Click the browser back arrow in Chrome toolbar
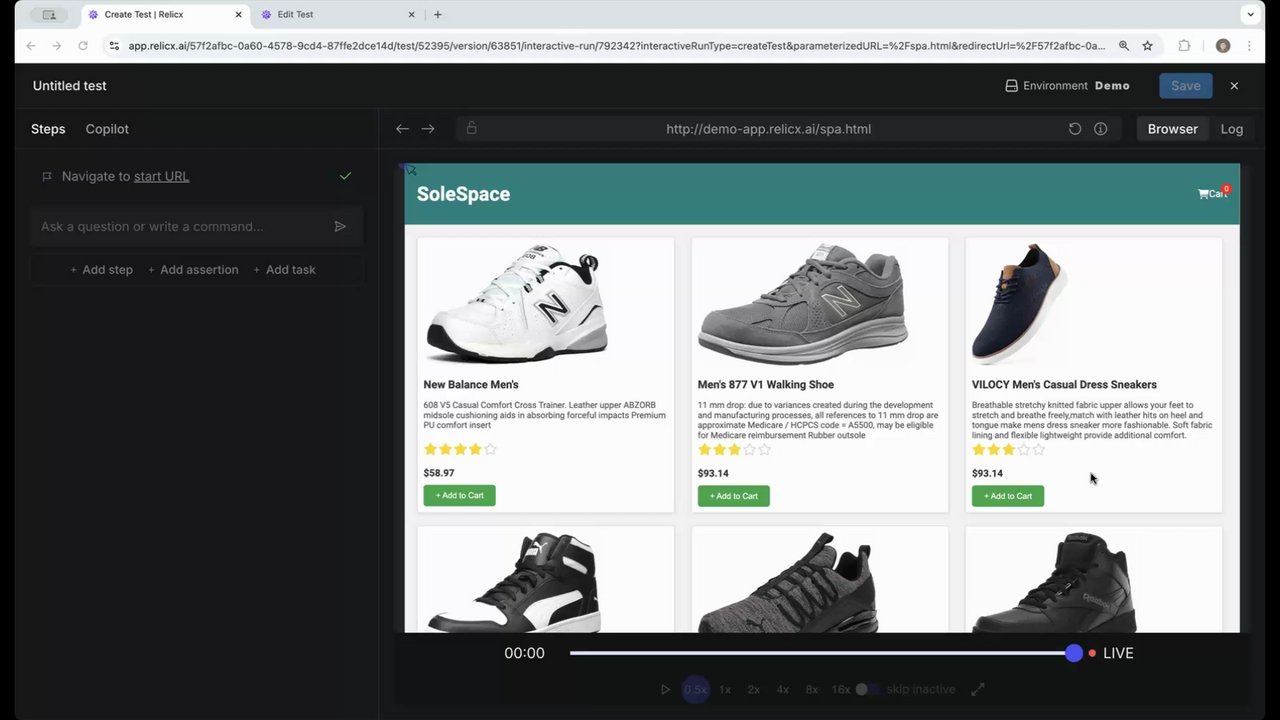This screenshot has height=720, width=1280. pos(31,46)
